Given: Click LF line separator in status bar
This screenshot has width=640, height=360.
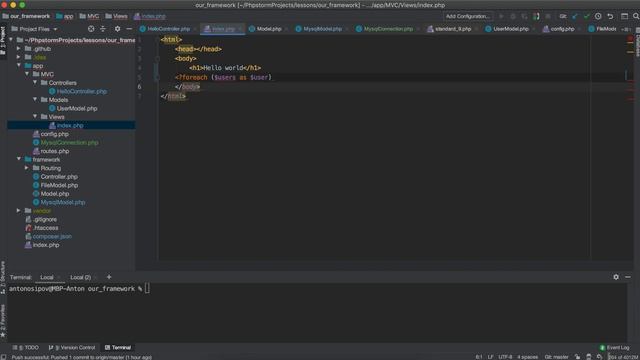Looking at the screenshot, I should click(x=490, y=357).
